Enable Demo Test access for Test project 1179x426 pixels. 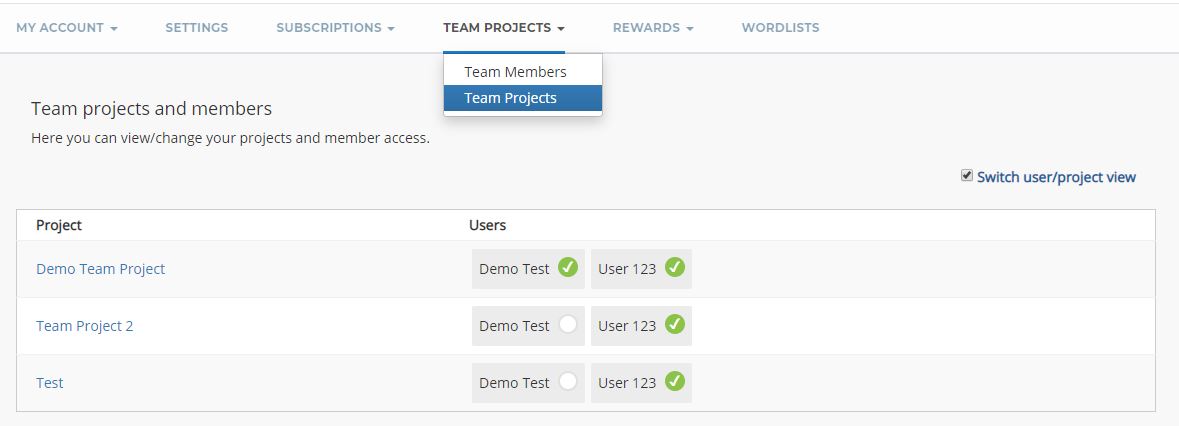click(x=568, y=382)
